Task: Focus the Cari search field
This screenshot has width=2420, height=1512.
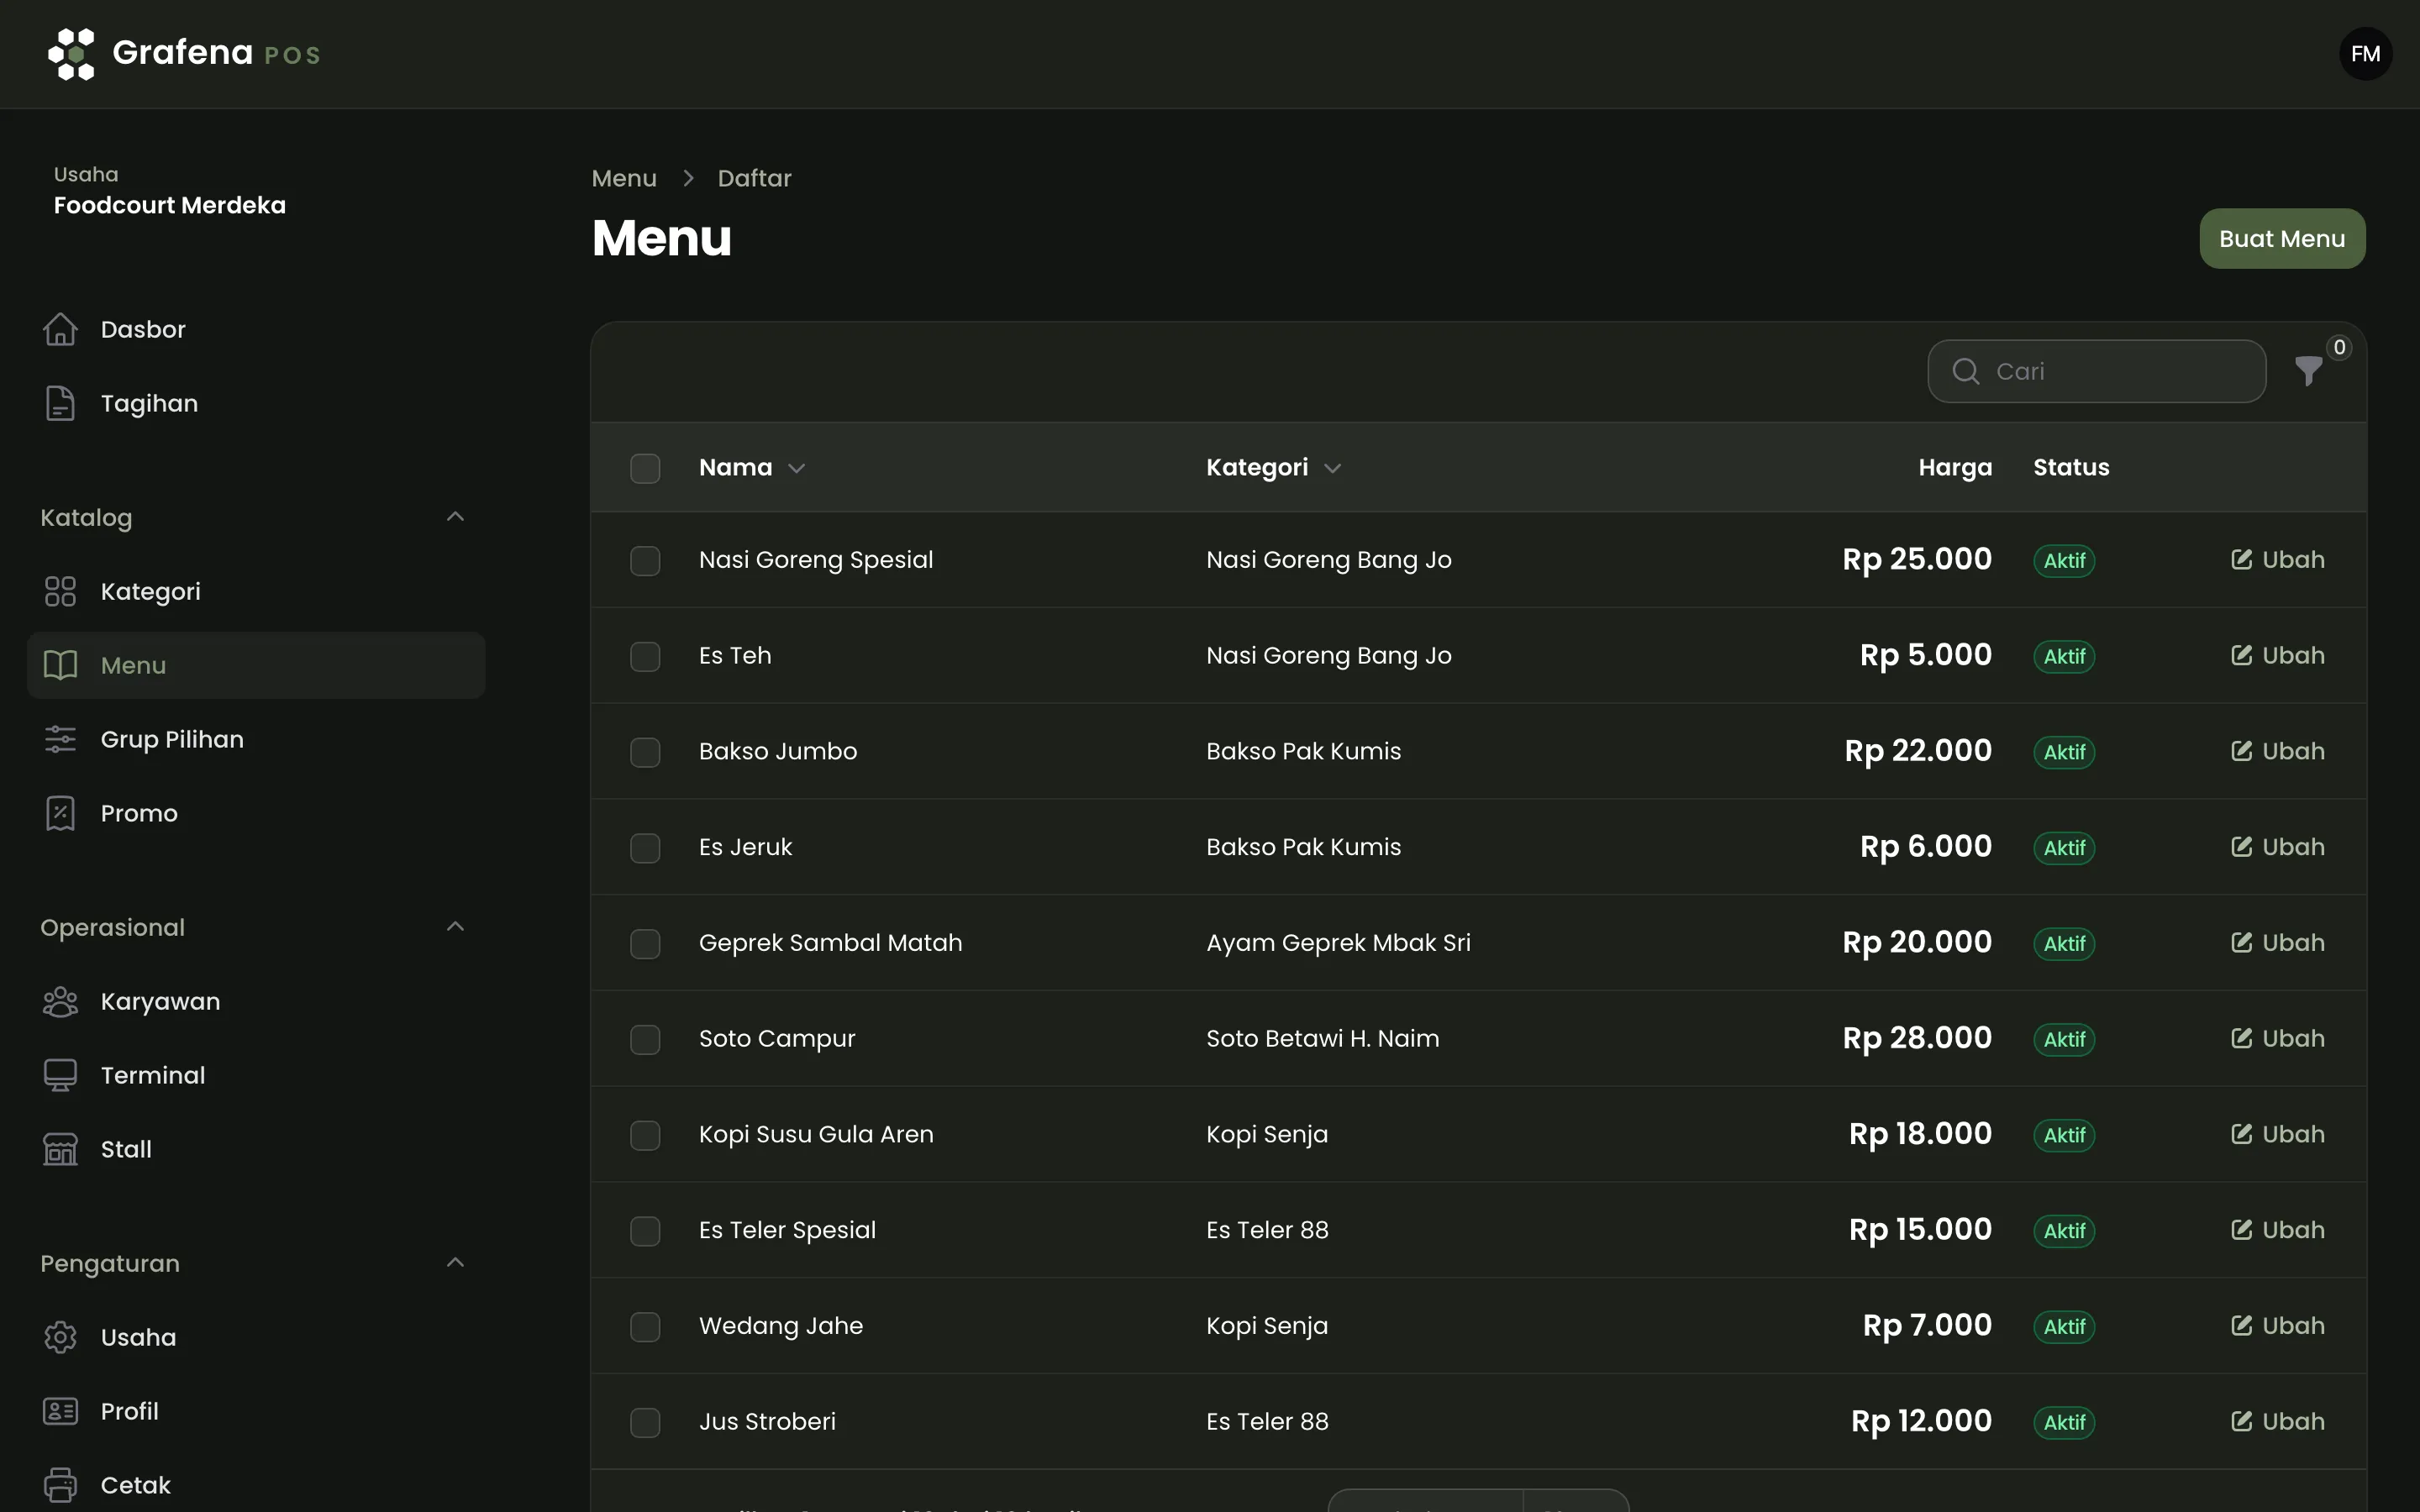Action: 2096,371
